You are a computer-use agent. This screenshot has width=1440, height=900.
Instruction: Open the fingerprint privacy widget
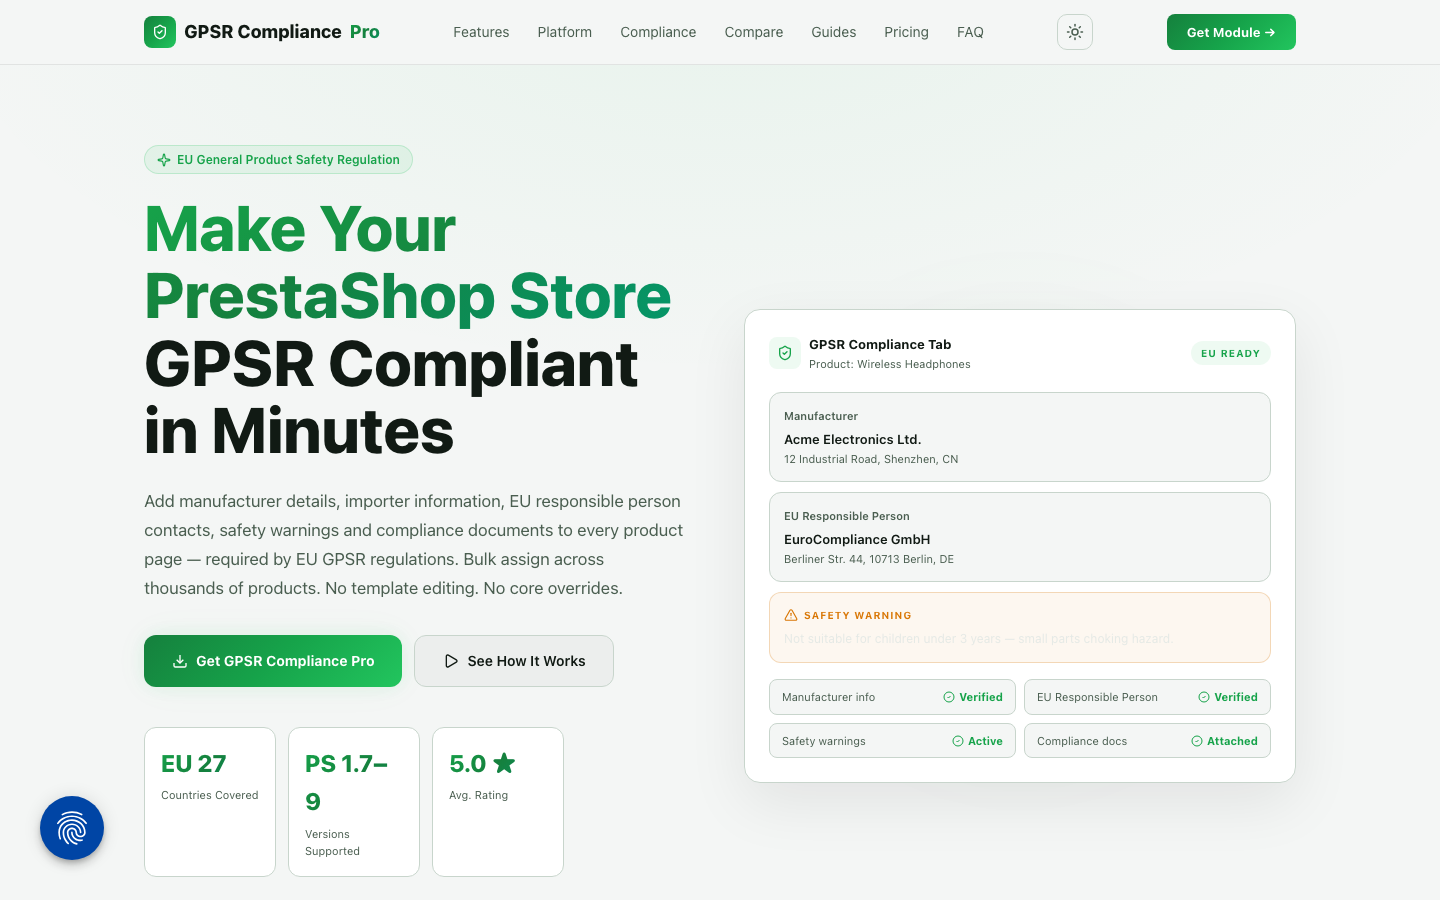tap(72, 828)
